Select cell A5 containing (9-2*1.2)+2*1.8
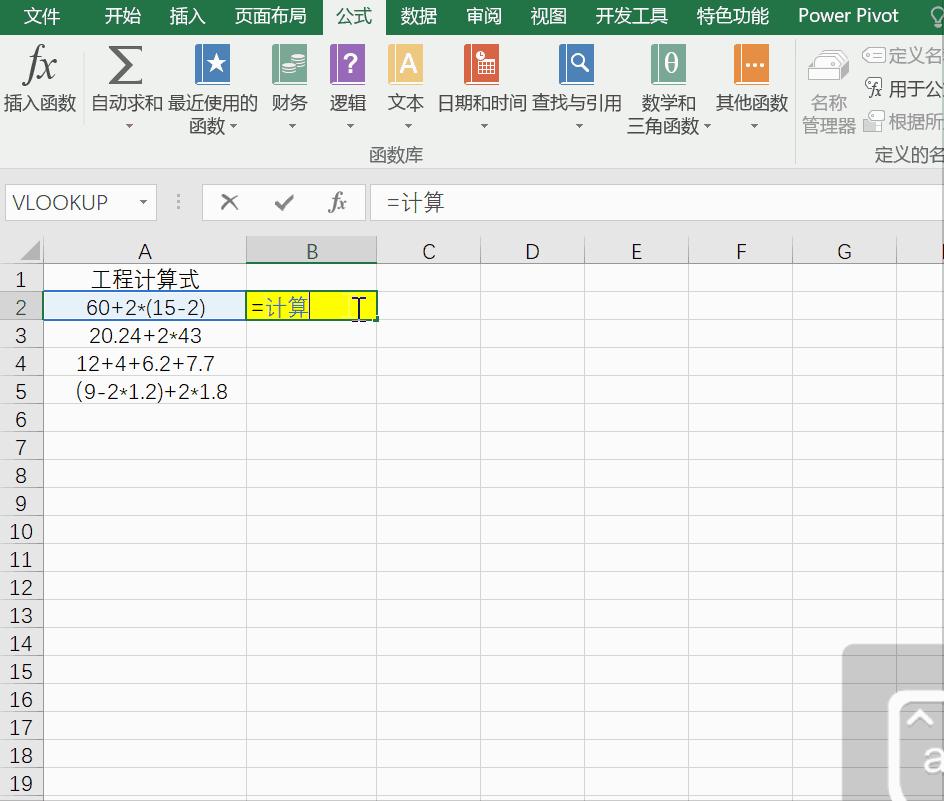 tap(144, 391)
